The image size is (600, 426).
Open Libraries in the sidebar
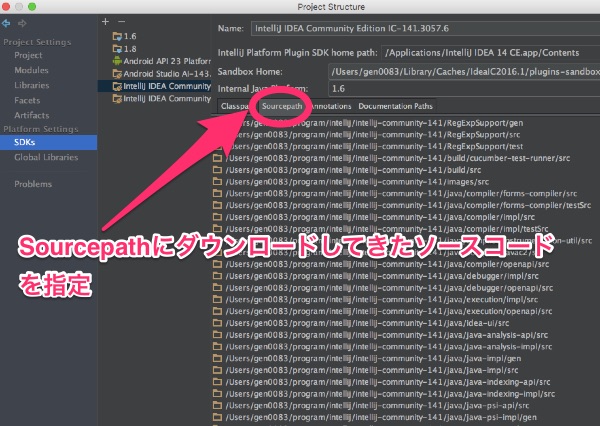point(32,85)
